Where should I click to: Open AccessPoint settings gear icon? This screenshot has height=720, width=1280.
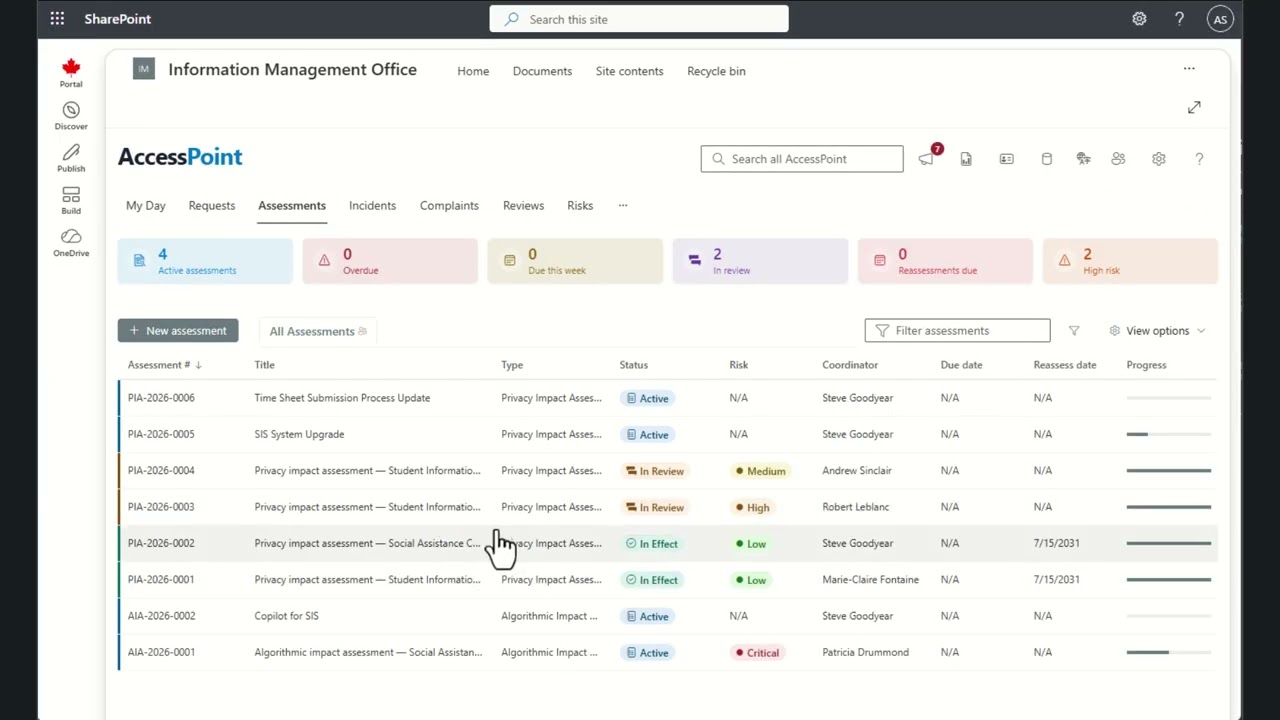[1158, 159]
